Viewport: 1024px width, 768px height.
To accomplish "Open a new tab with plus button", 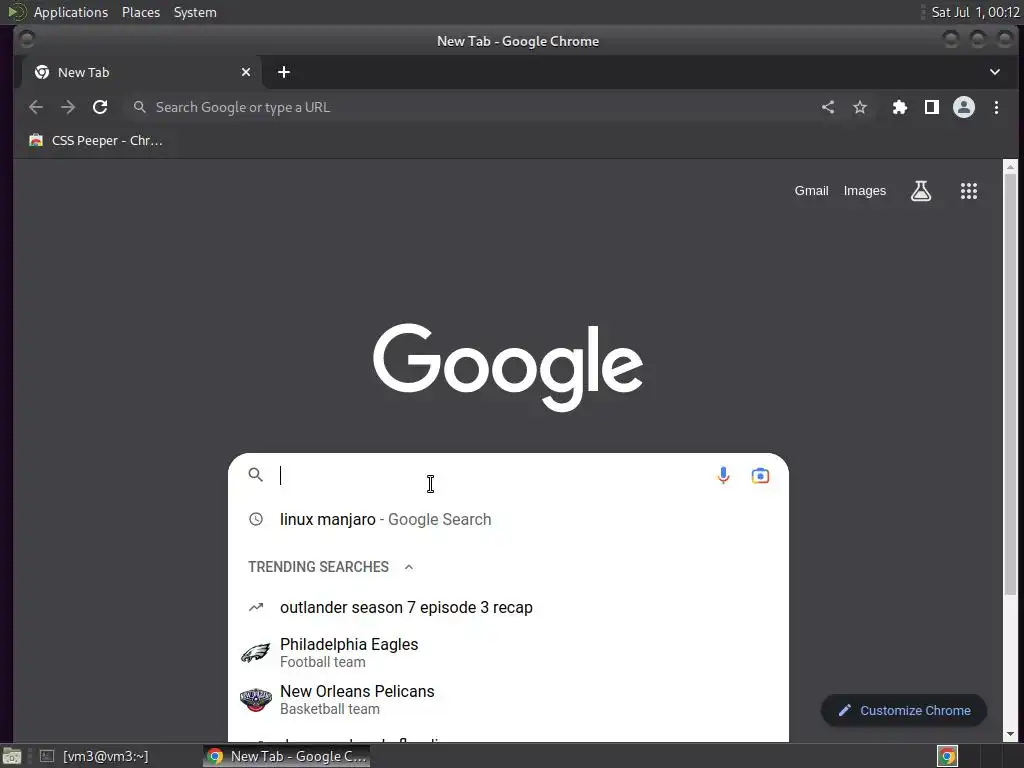I will click(x=283, y=72).
